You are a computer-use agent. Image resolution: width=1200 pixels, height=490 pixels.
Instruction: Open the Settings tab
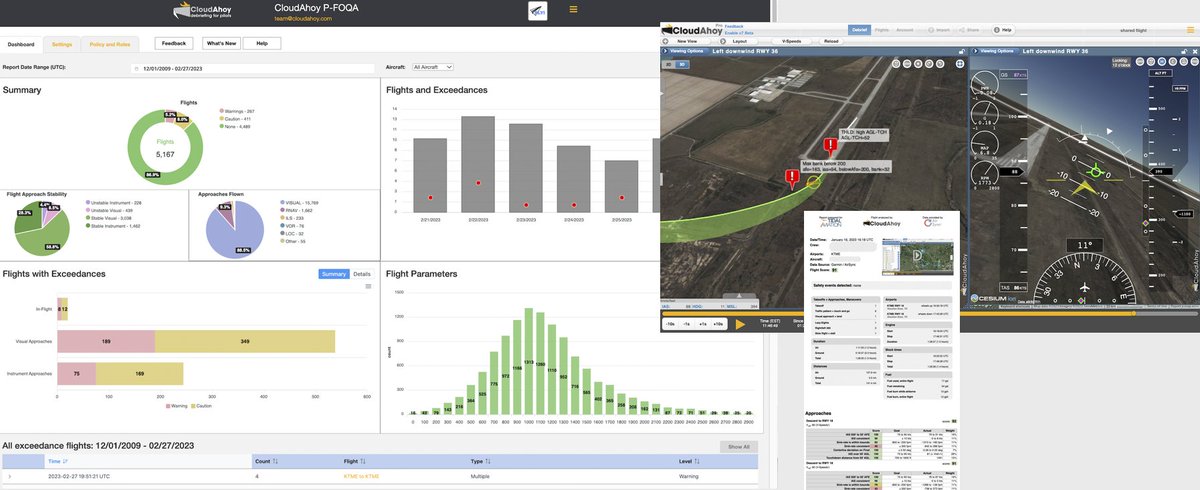(x=61, y=44)
